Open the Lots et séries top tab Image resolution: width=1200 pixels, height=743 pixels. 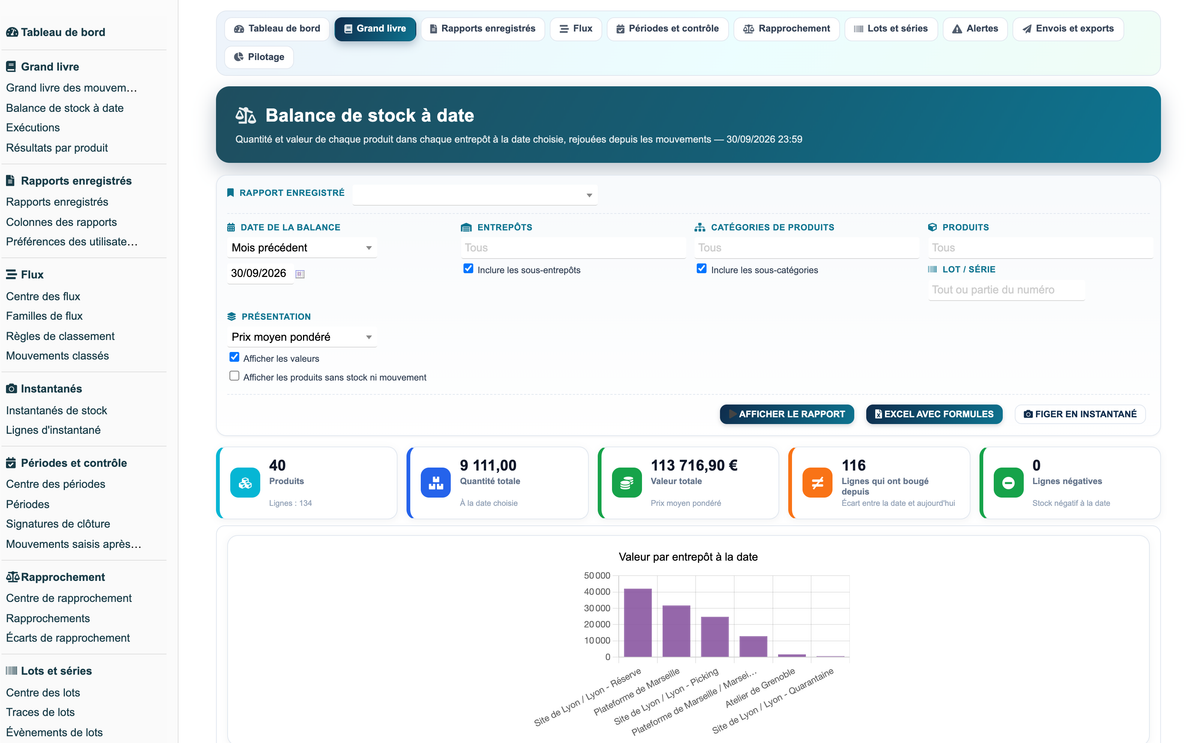[x=891, y=29]
